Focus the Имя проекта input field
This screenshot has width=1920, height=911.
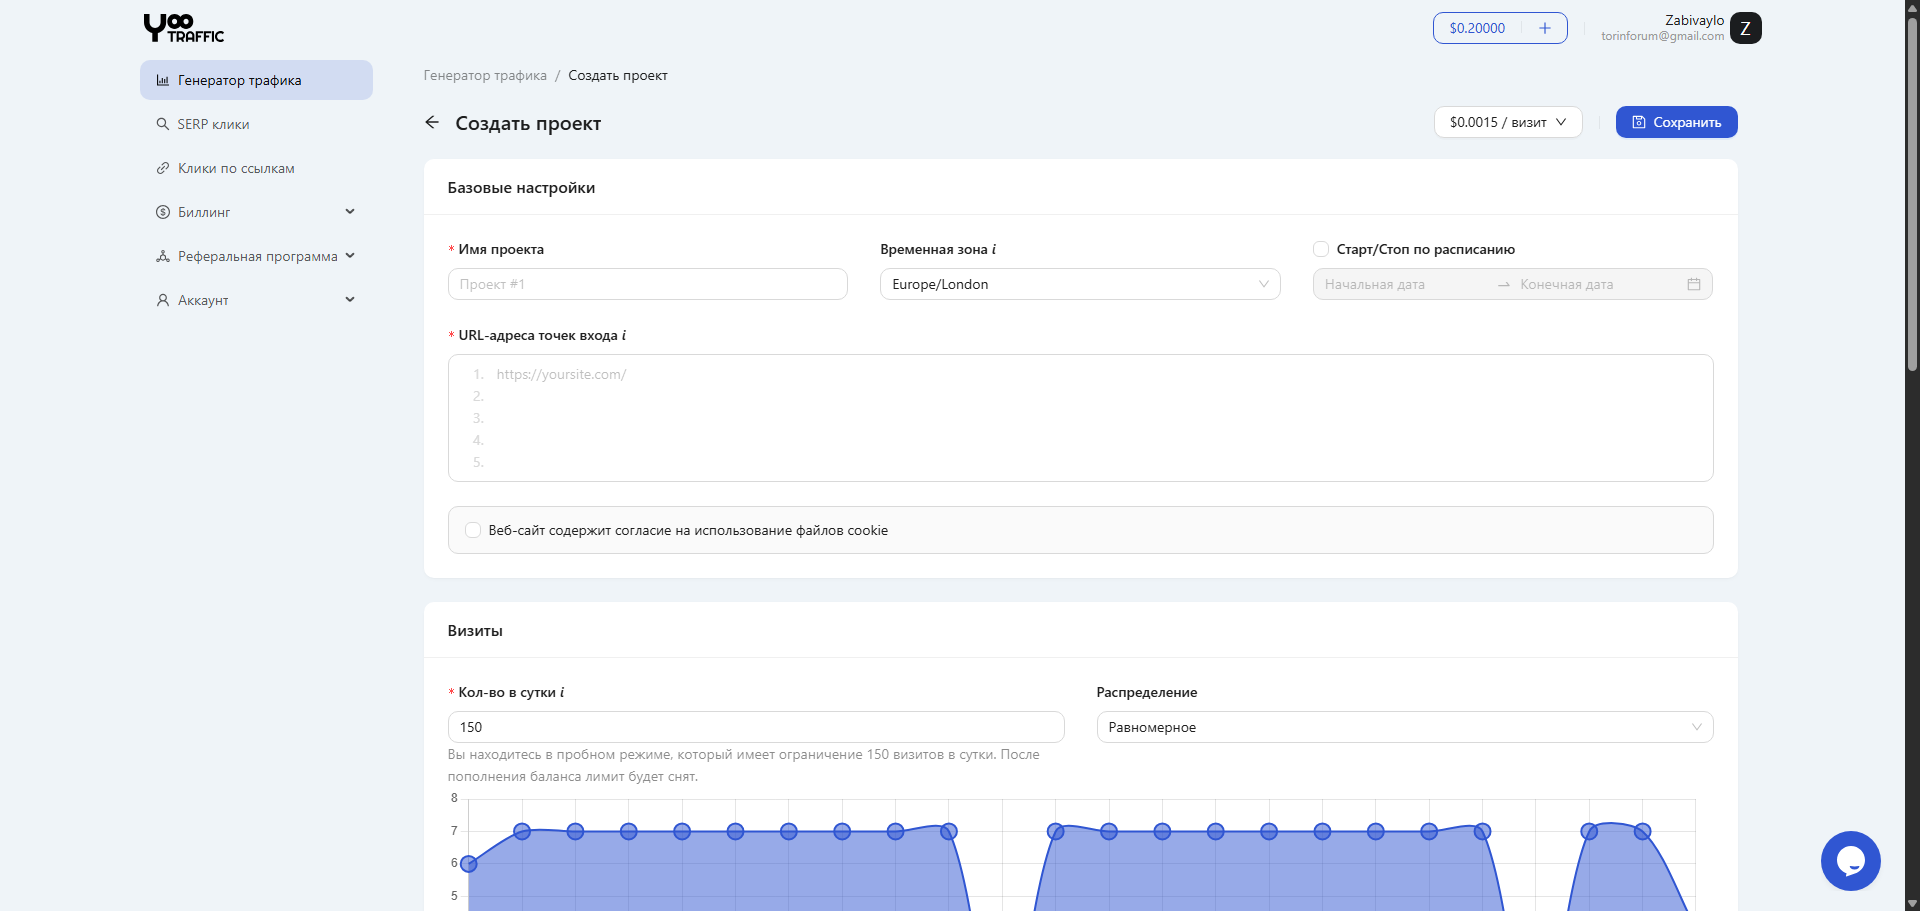[648, 284]
